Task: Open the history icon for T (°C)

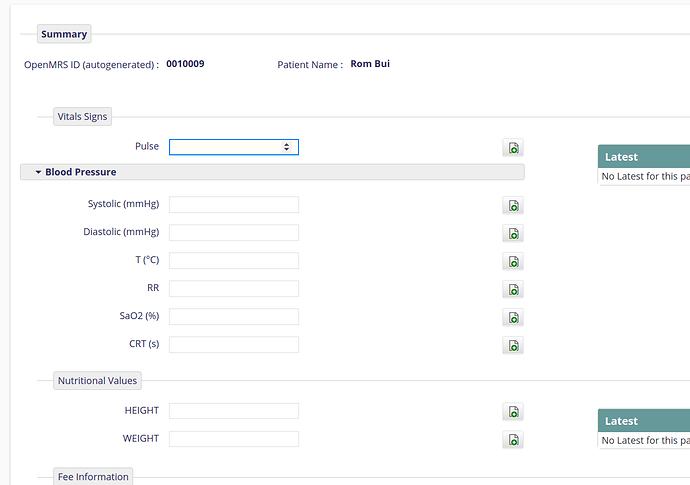Action: 513,262
